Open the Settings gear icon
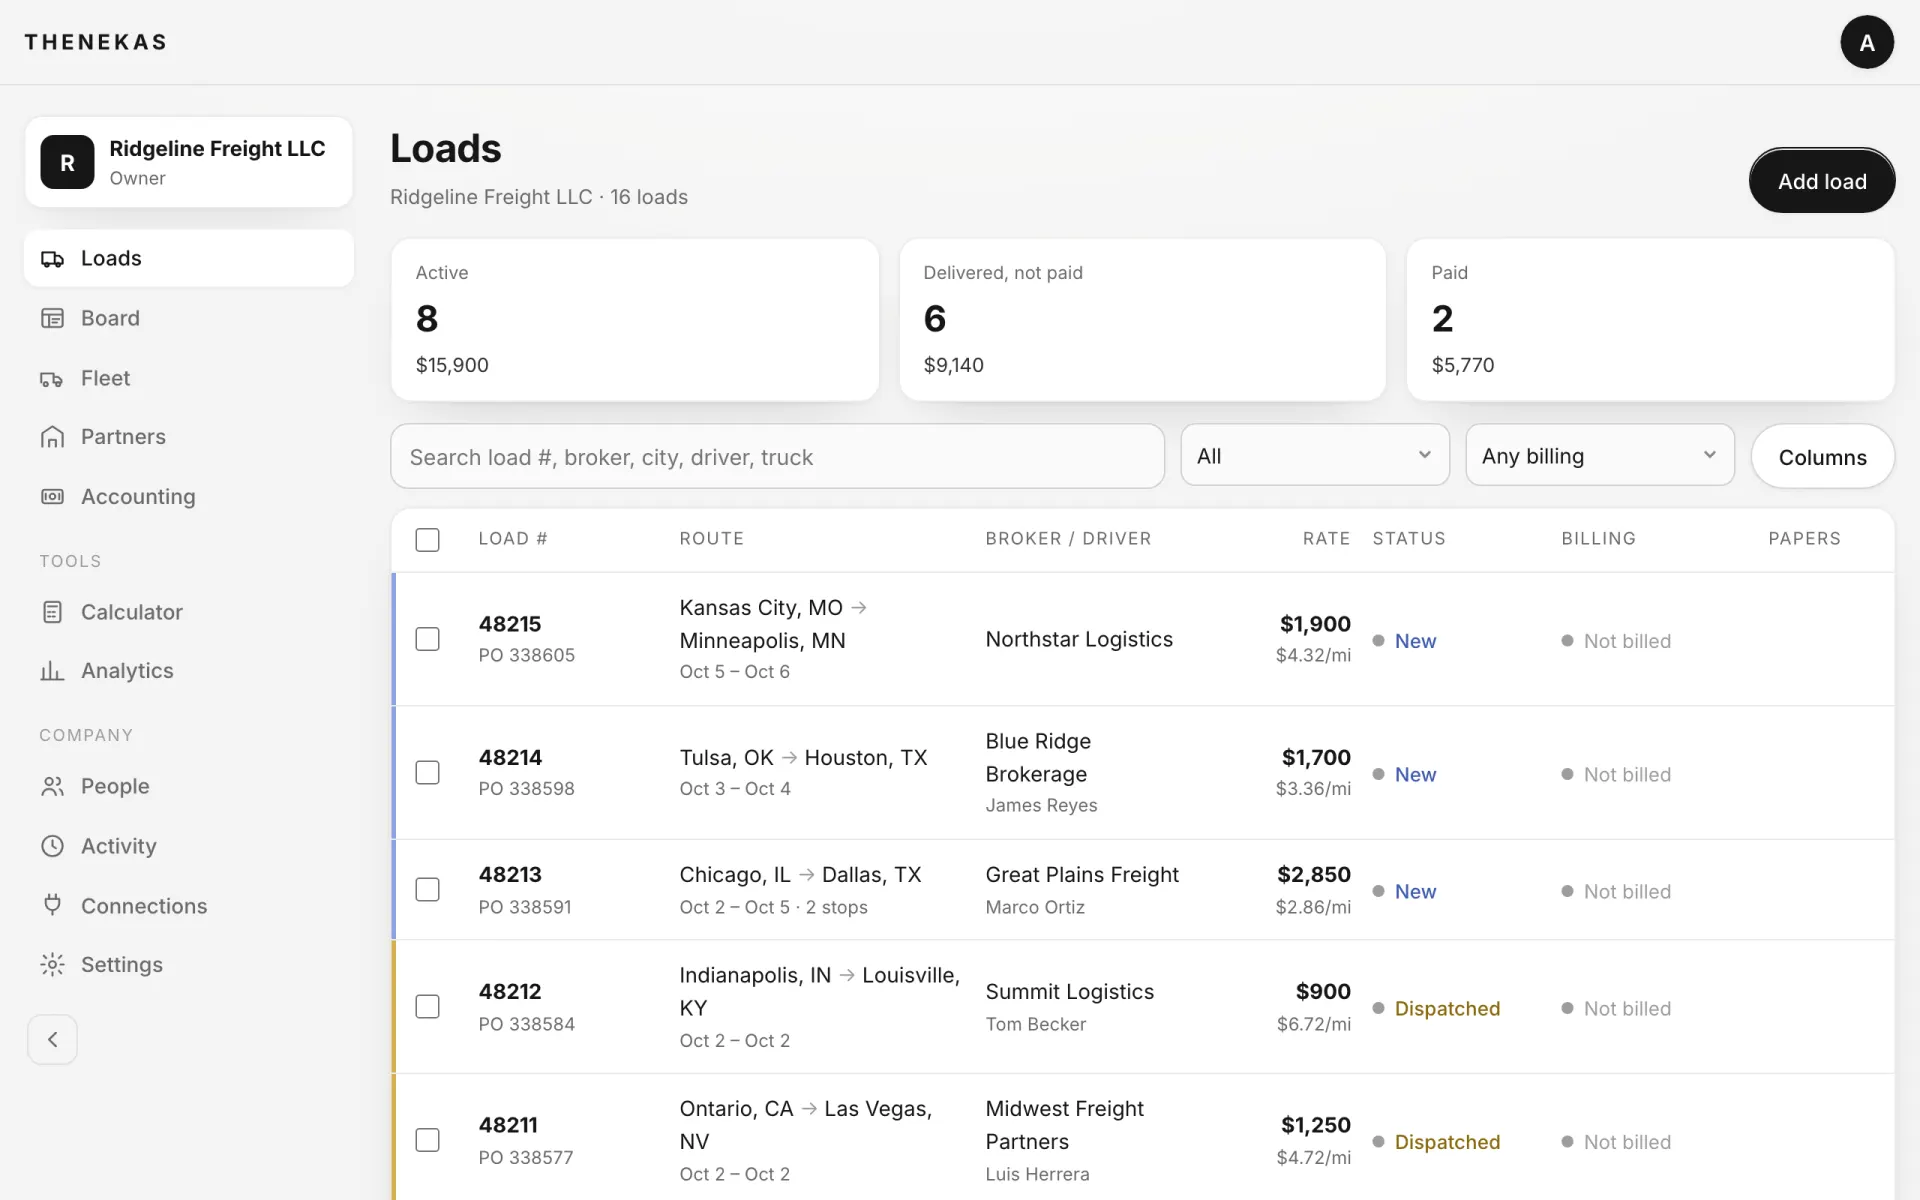This screenshot has width=1920, height=1200. [52, 965]
